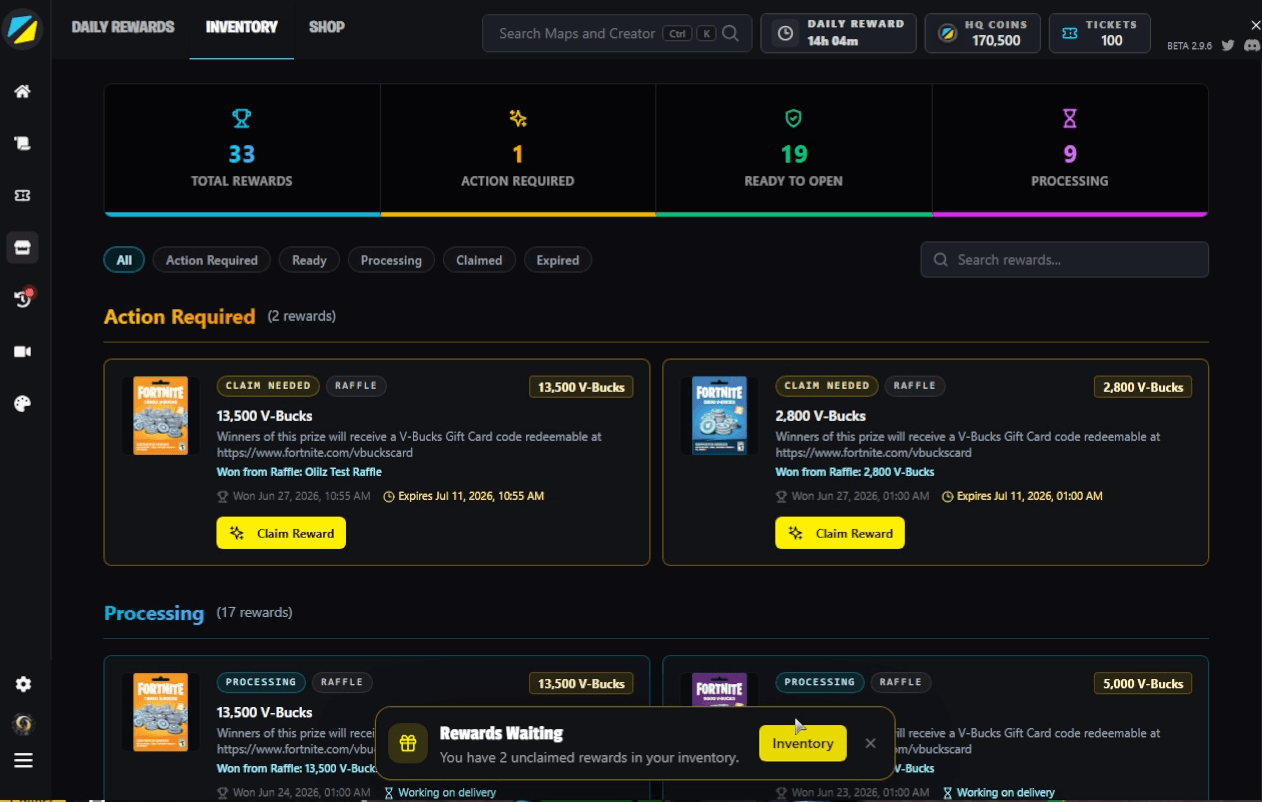This screenshot has height=802, width=1262.
Task: Click the Discord icon at top right
Action: [x=1251, y=46]
